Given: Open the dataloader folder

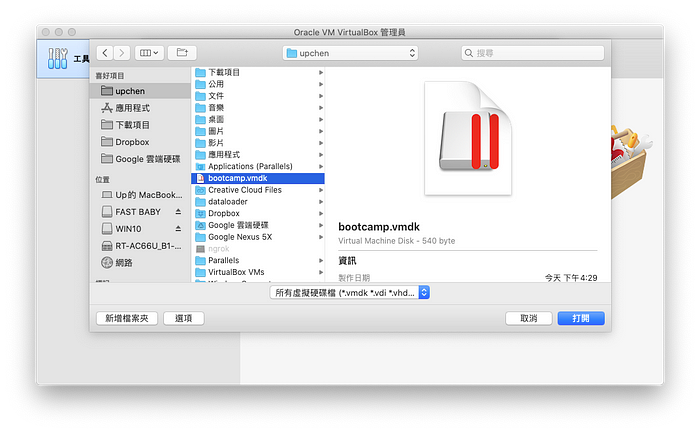Looking at the screenshot, I should (x=258, y=202).
